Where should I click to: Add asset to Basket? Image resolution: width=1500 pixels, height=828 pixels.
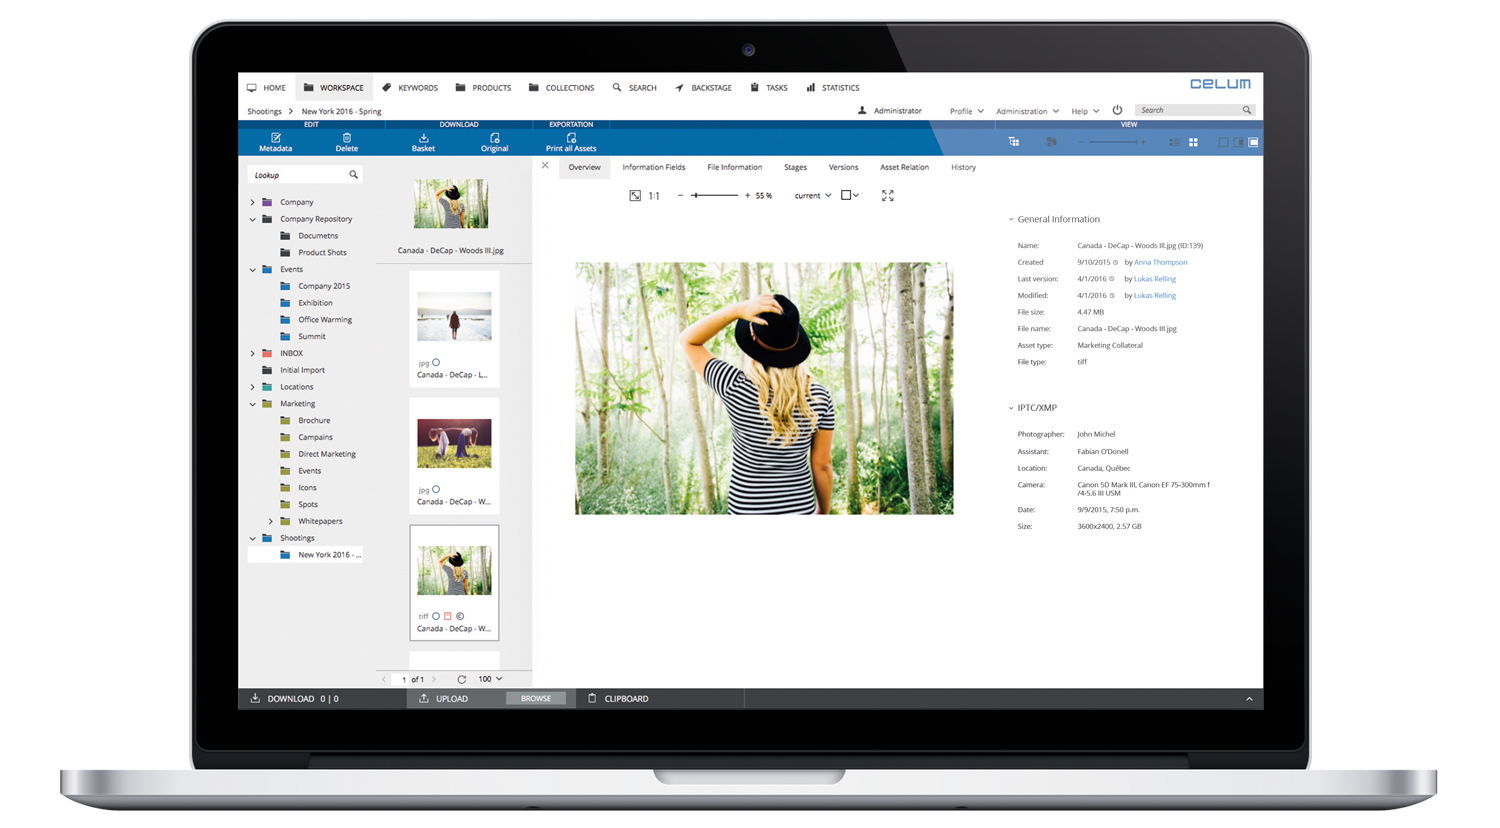pyautogui.click(x=423, y=138)
